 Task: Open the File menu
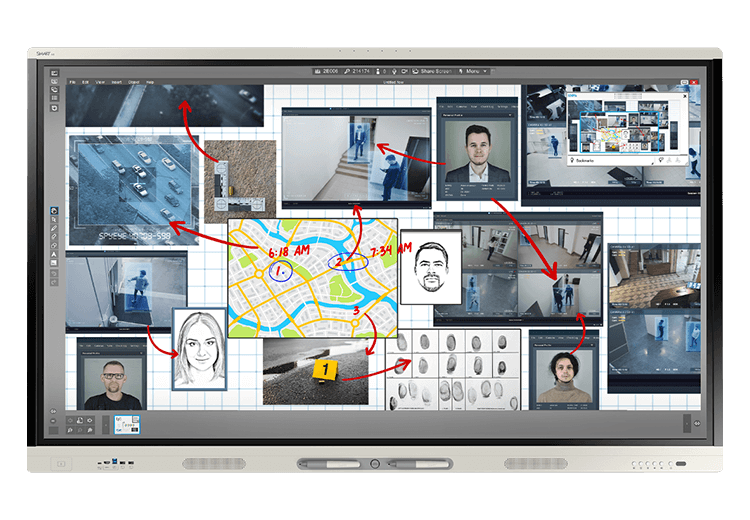[71, 81]
